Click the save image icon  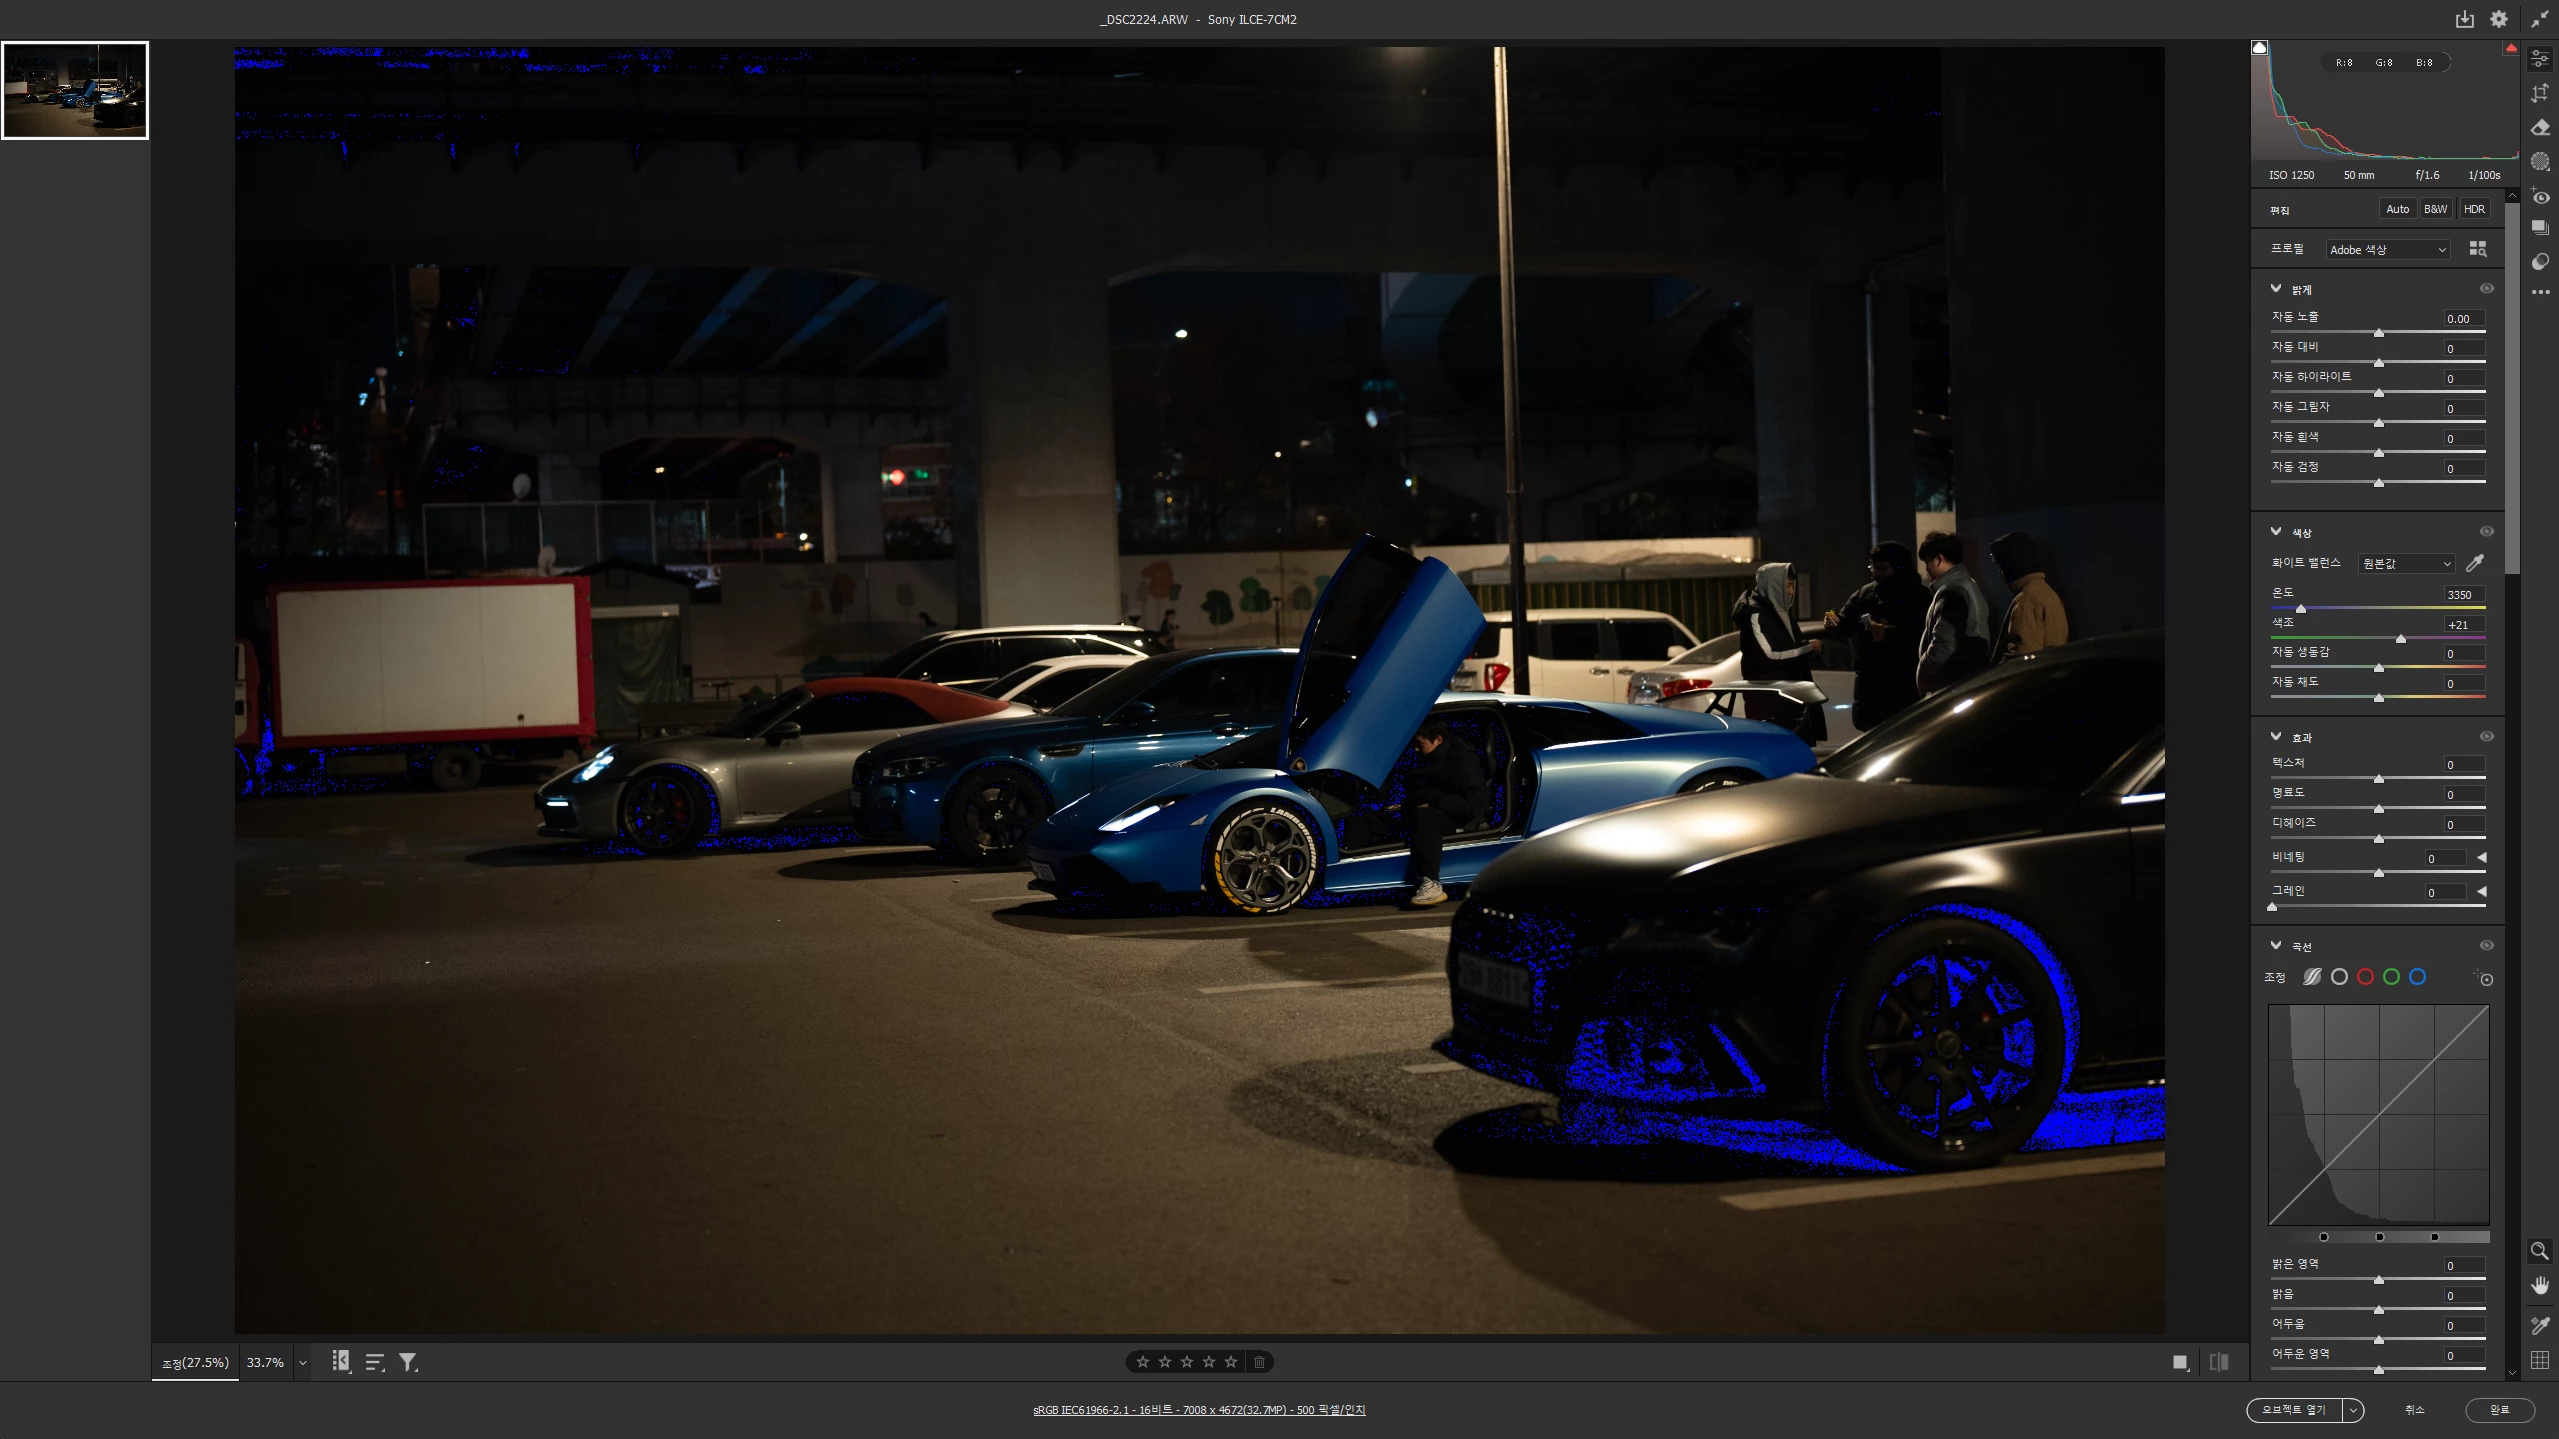pos(2464,19)
